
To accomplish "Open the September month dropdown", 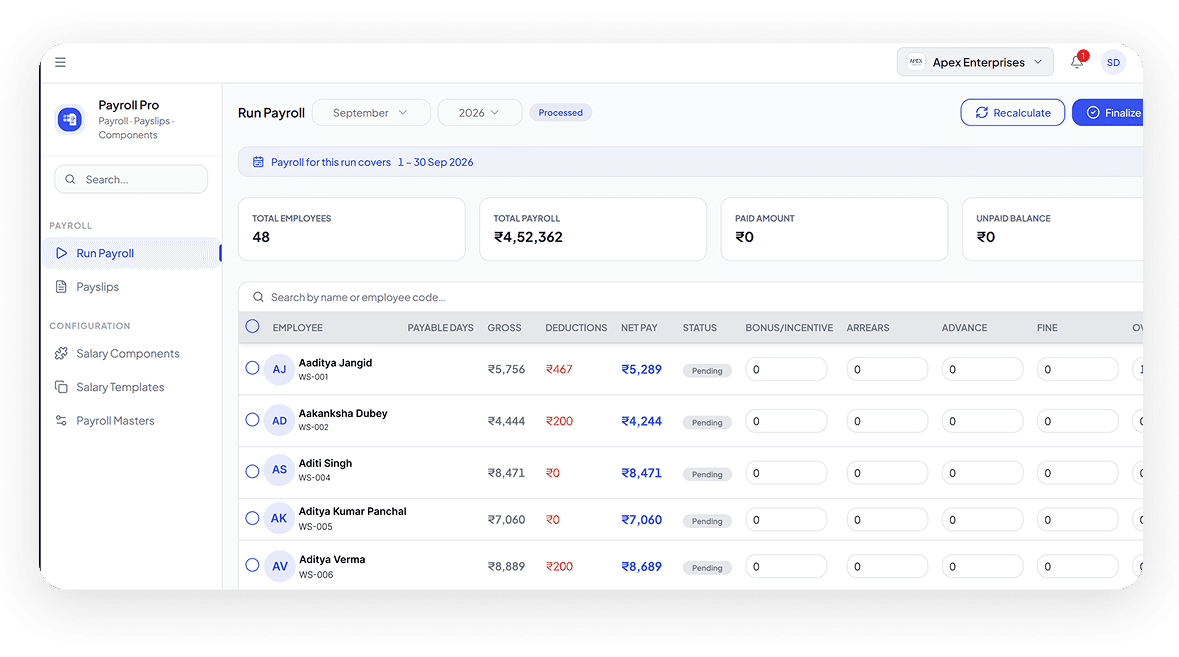I will click(371, 113).
